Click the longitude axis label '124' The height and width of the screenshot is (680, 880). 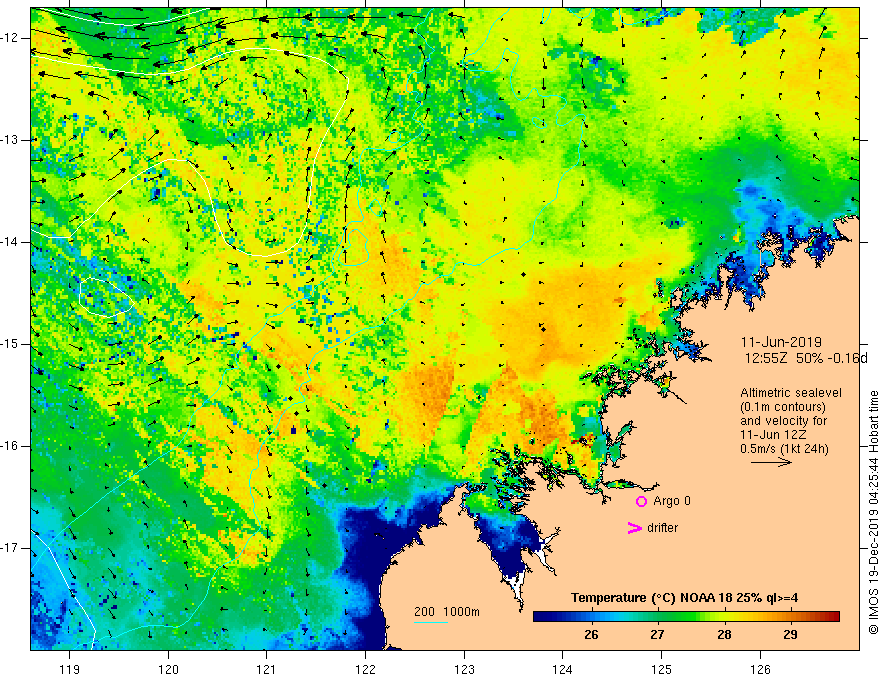coord(563,669)
